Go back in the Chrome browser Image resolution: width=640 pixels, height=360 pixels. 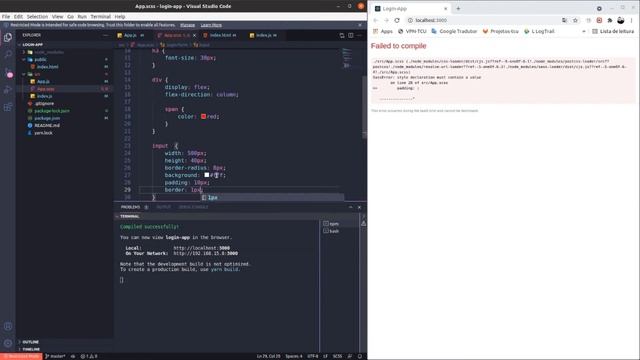376,20
